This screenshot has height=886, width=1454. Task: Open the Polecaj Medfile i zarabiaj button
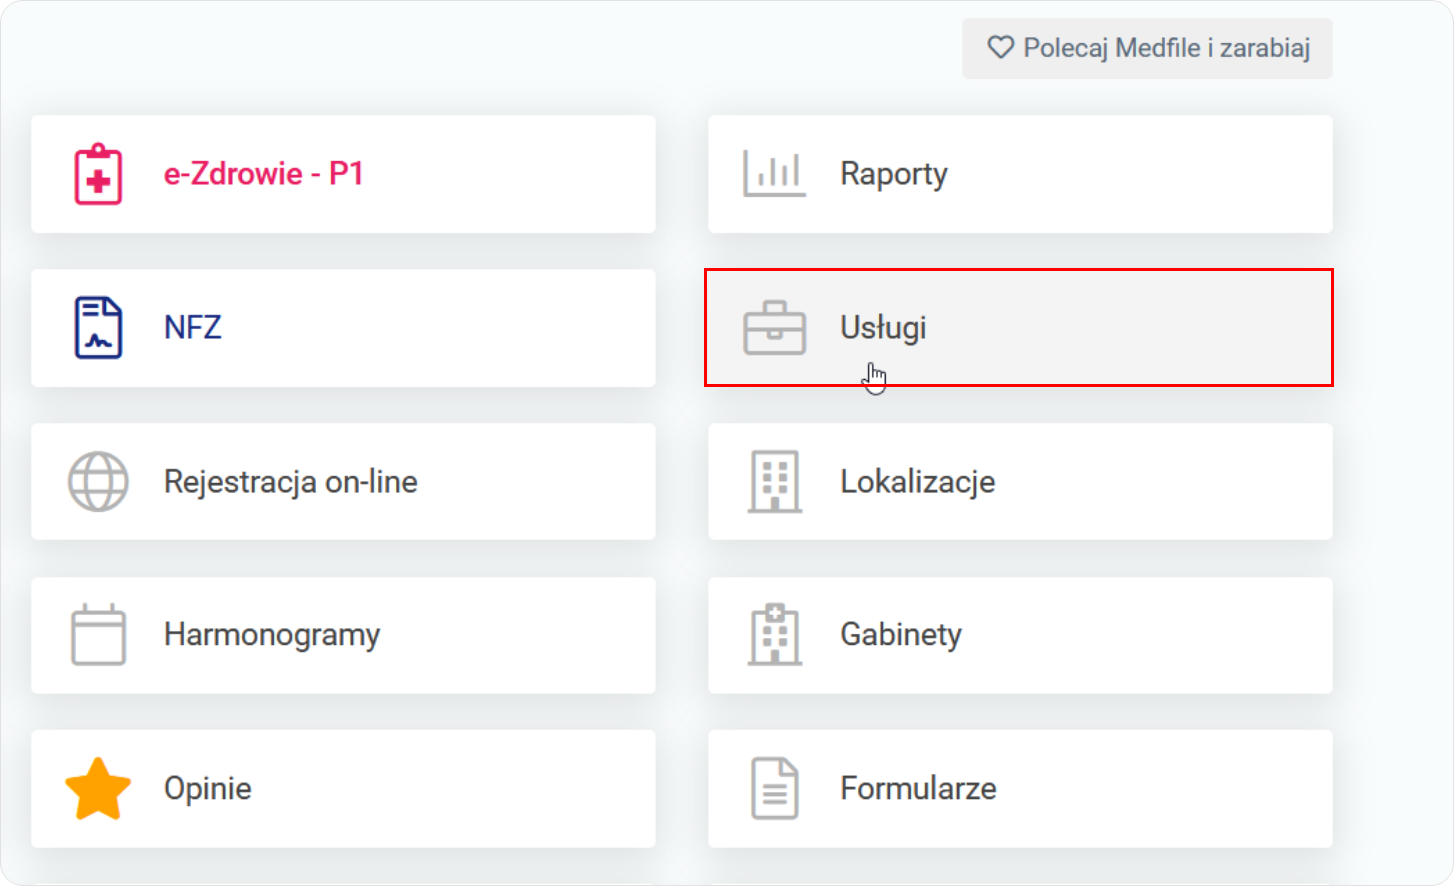coord(1147,48)
